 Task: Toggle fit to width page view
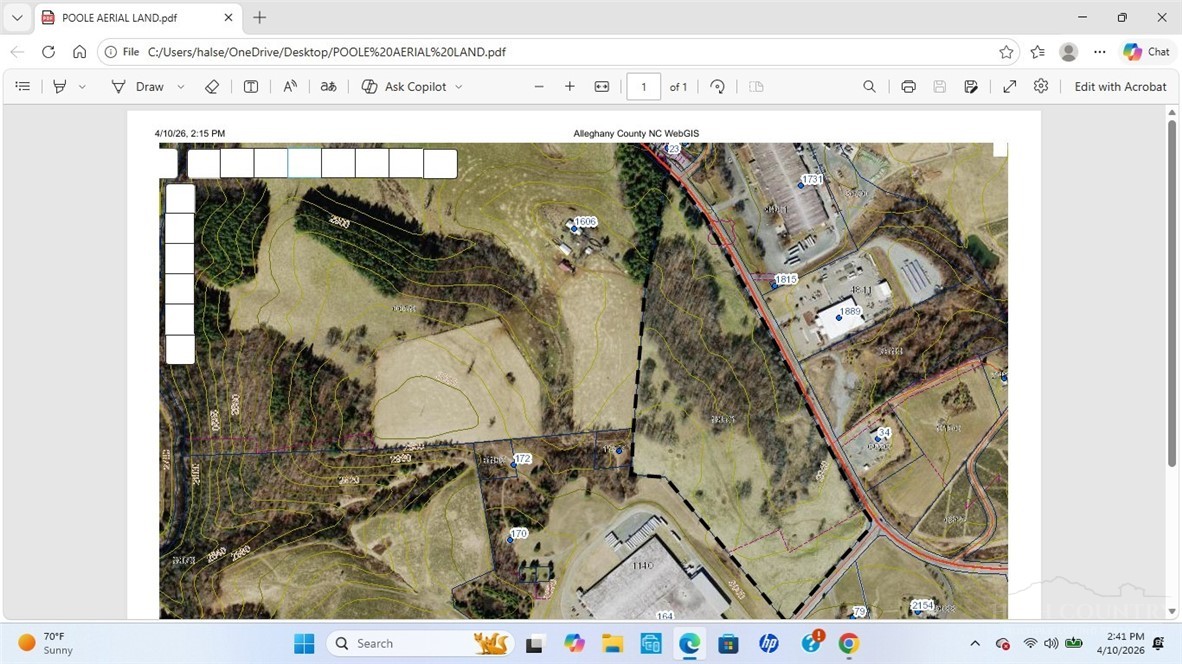point(602,87)
